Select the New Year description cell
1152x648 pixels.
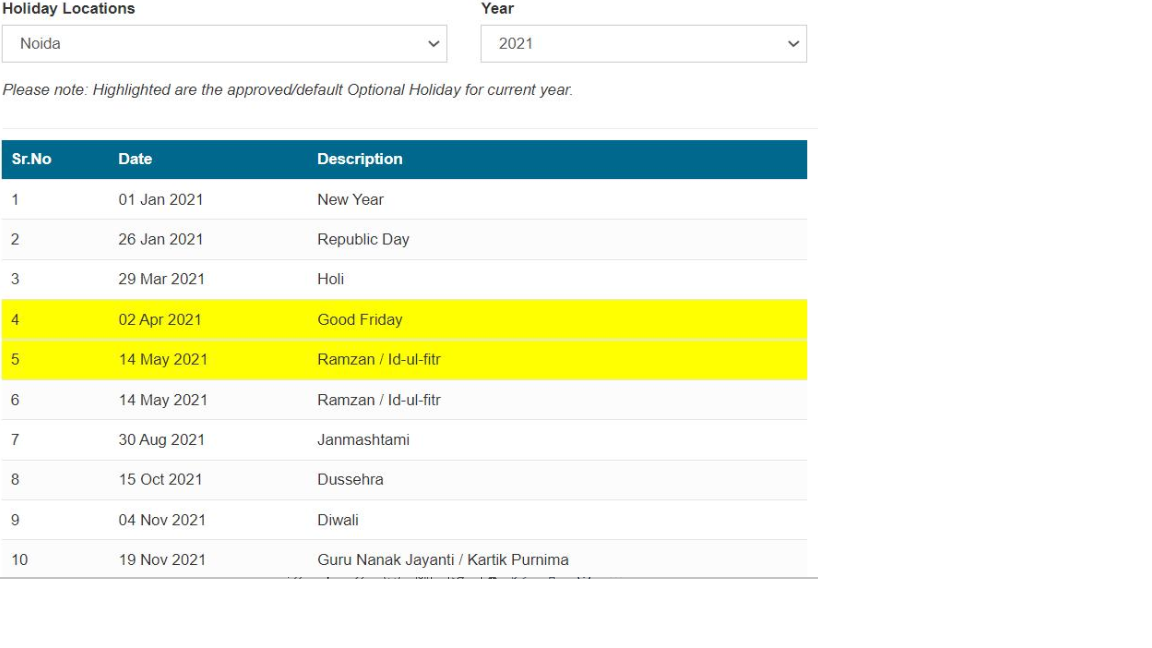point(350,200)
